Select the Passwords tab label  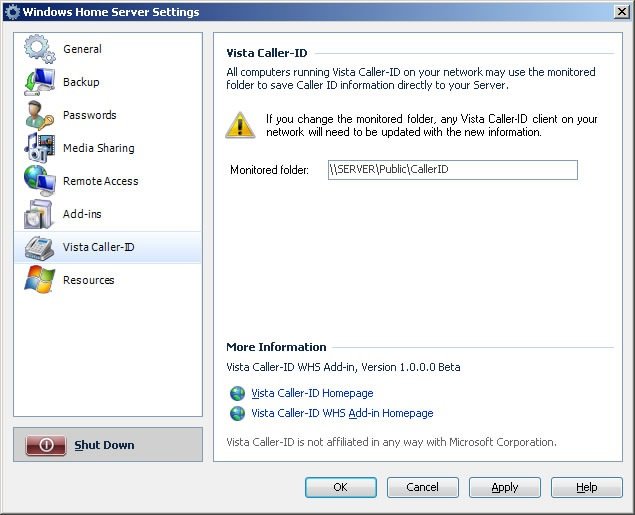[x=90, y=115]
